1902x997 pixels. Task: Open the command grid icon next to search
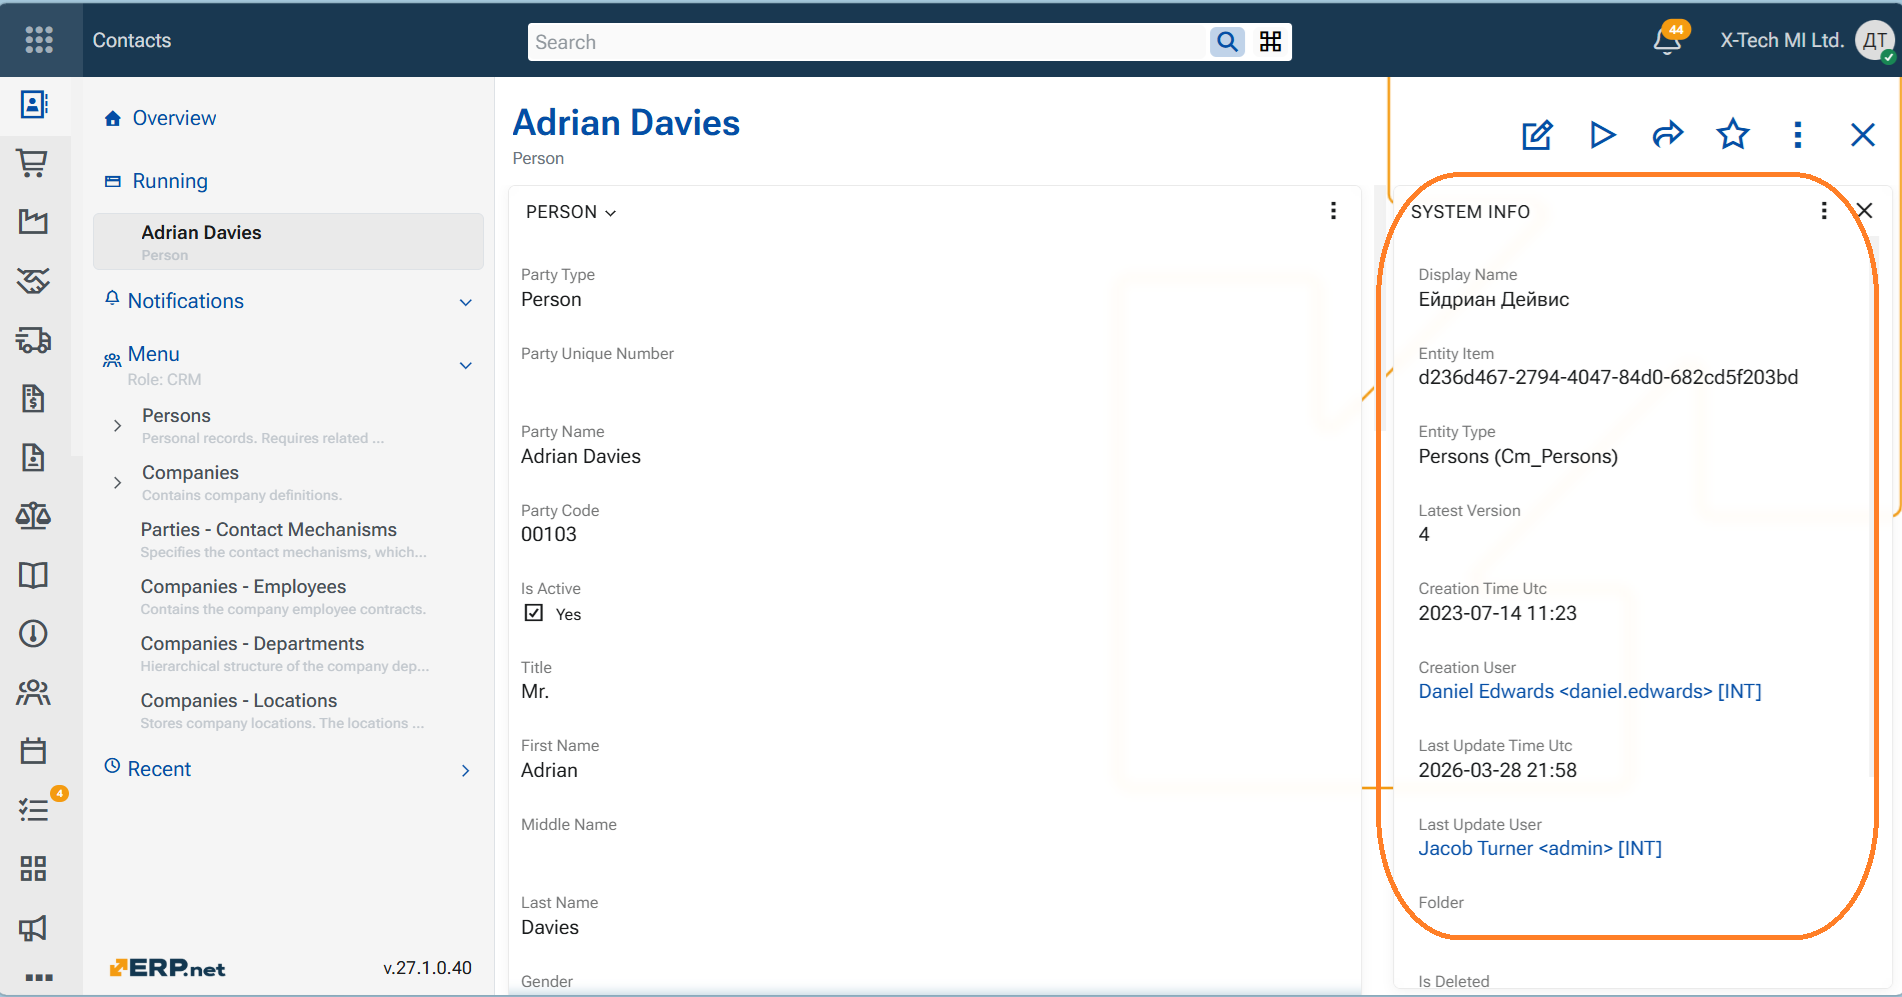click(x=1271, y=42)
